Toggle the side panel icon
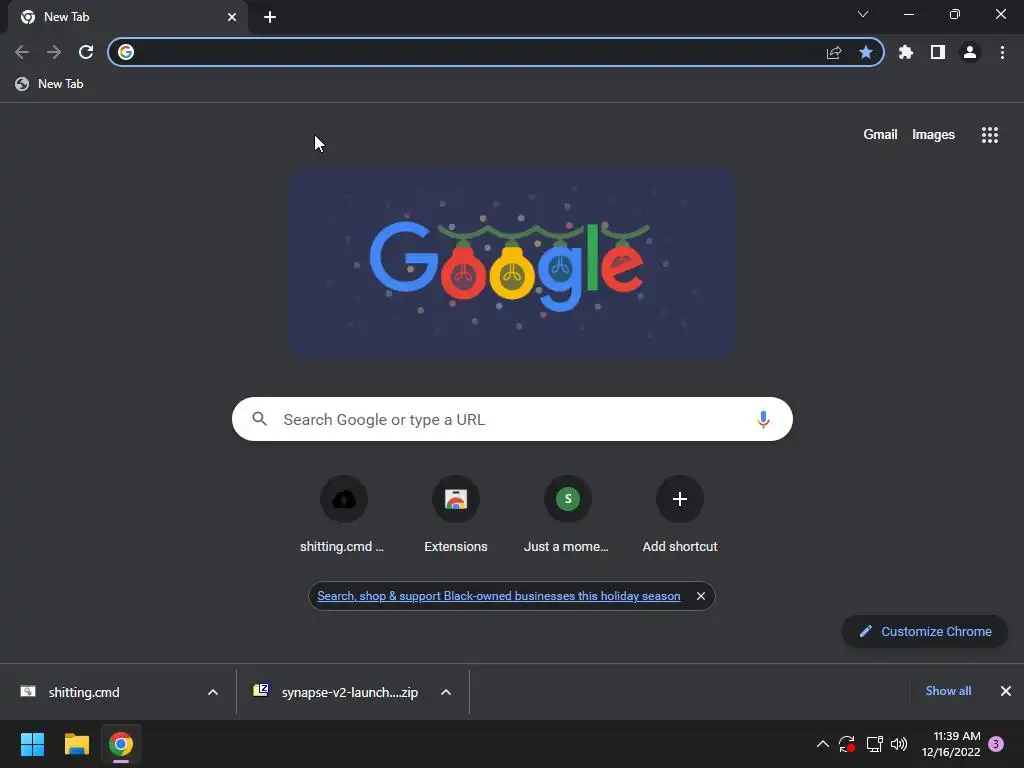Image resolution: width=1024 pixels, height=768 pixels. coord(938,52)
